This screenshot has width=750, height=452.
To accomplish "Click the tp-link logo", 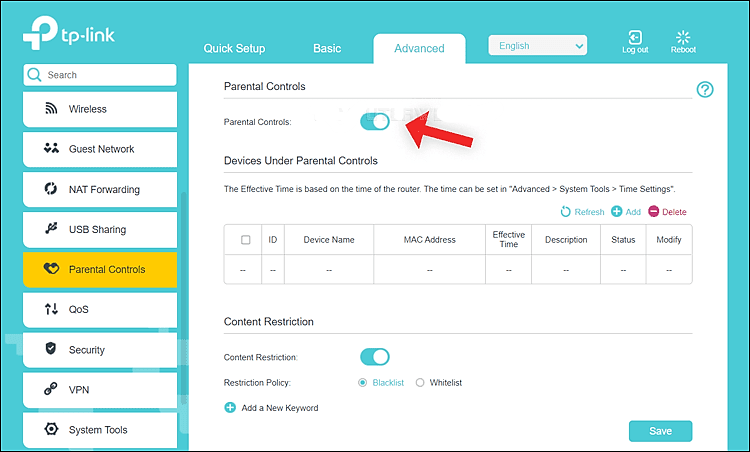I will click(69, 33).
